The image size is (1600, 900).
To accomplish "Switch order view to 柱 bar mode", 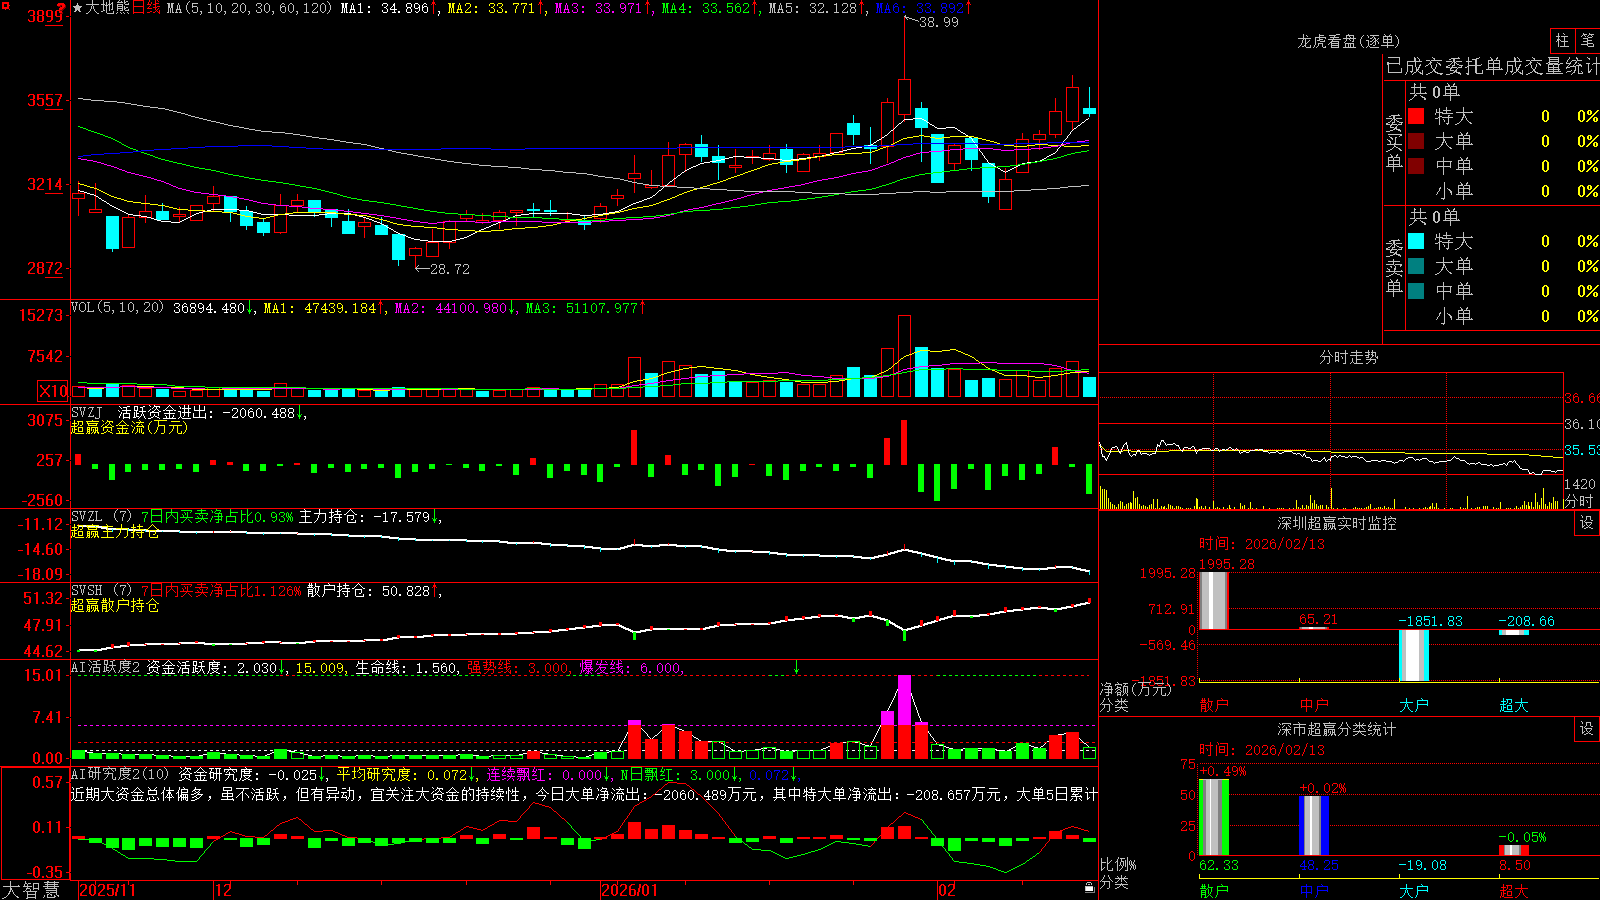I will click(1562, 40).
